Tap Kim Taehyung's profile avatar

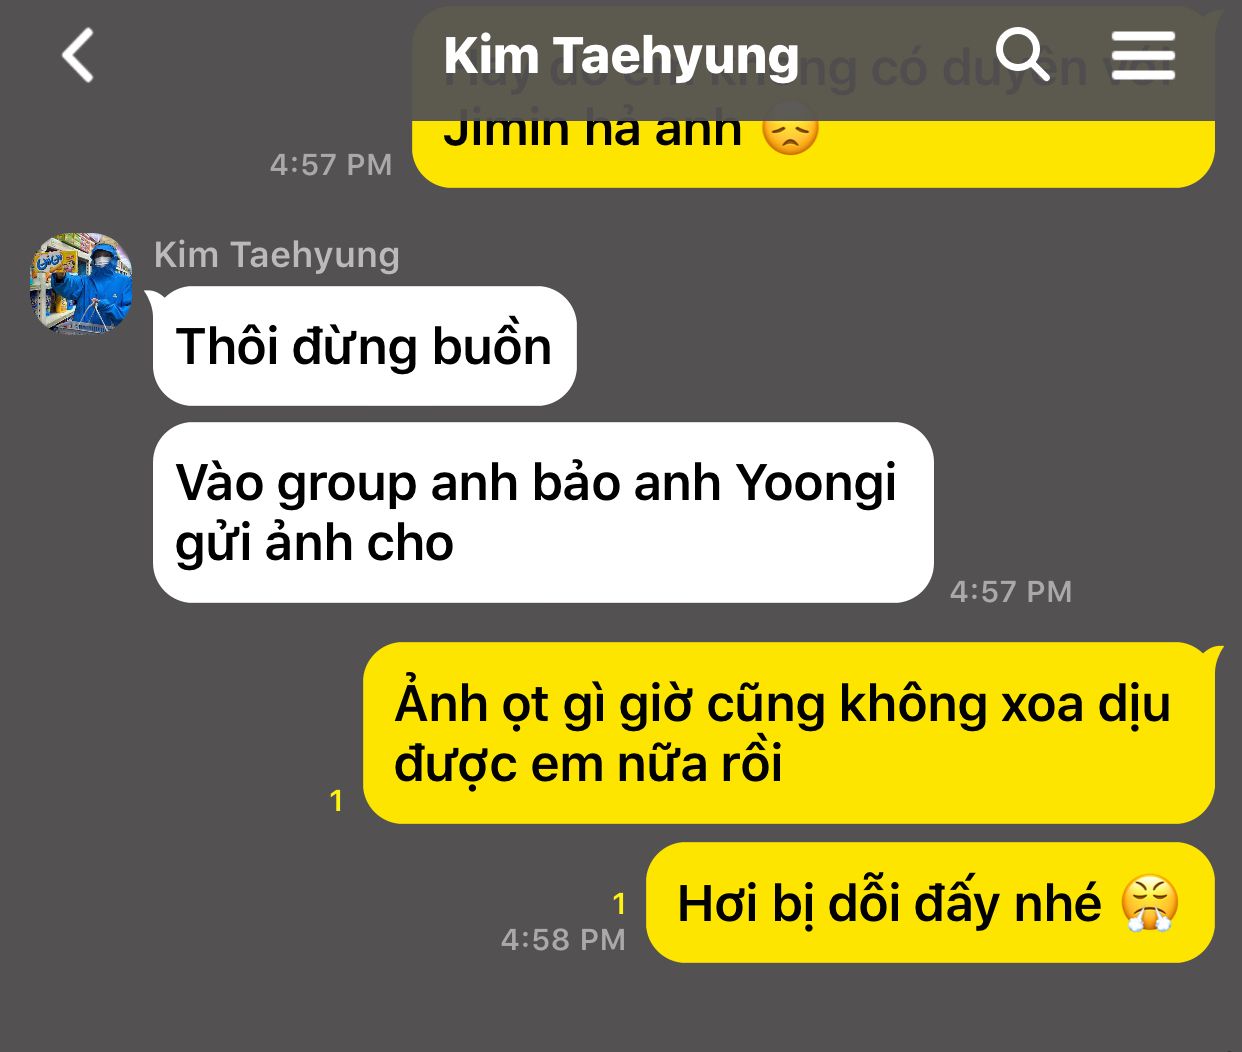(82, 283)
